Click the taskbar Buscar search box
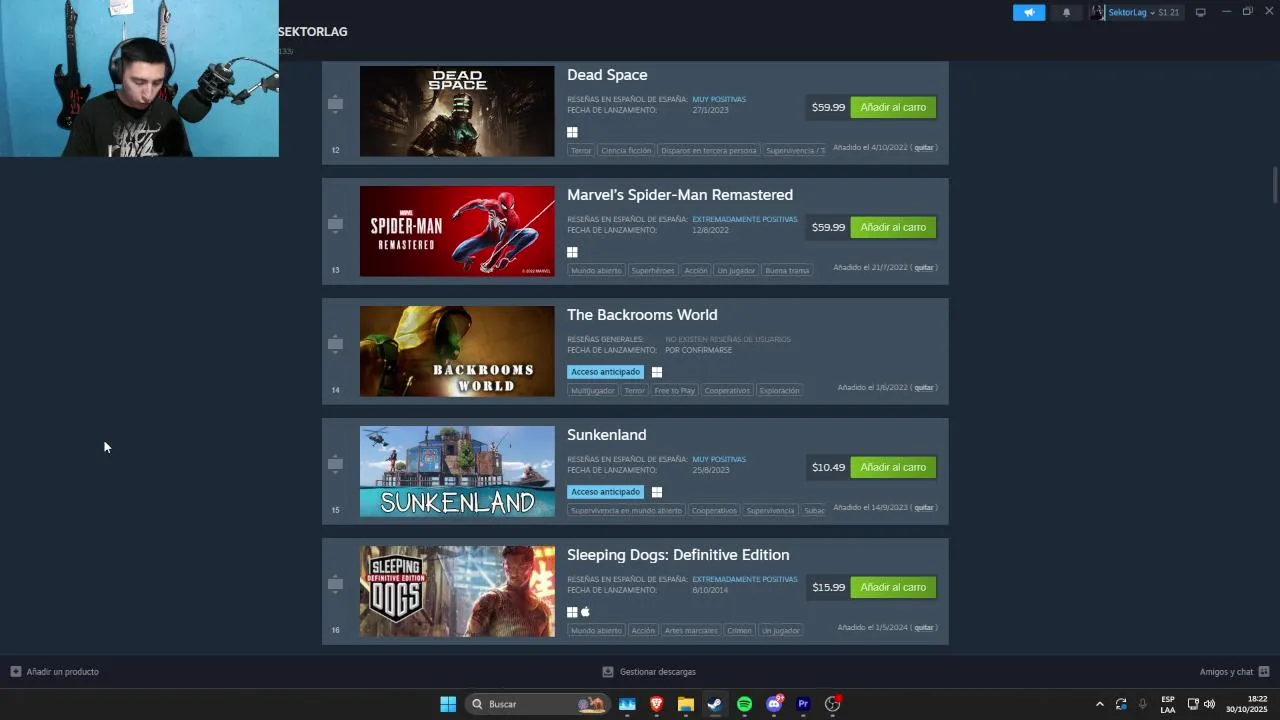 coord(537,704)
